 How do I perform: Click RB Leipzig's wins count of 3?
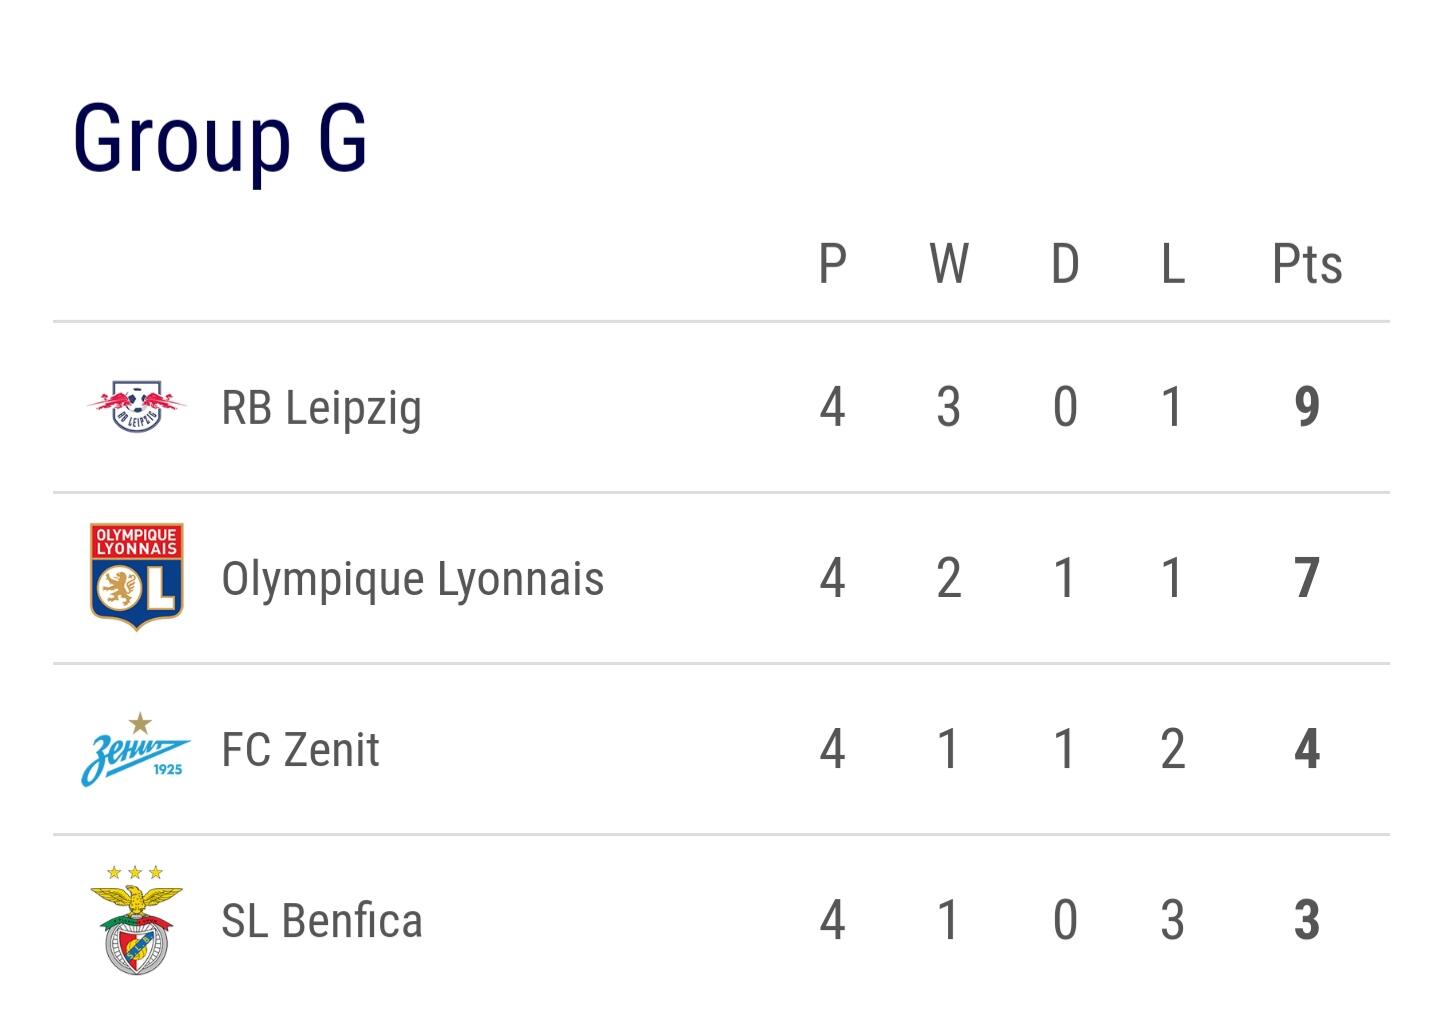click(x=949, y=407)
